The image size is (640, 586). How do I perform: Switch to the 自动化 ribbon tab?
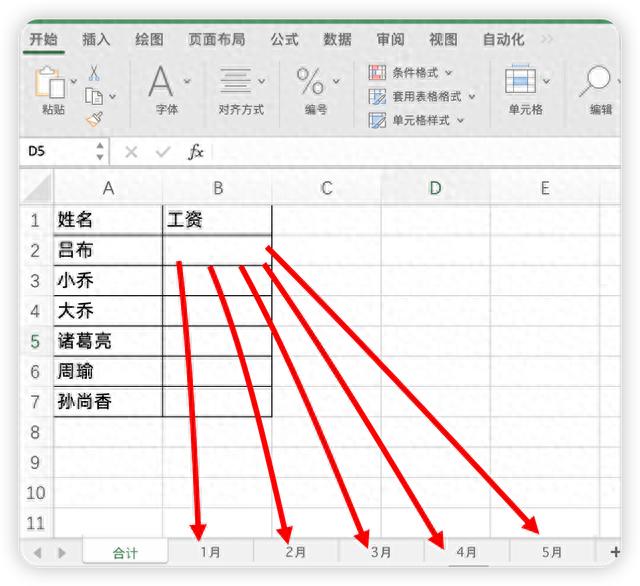tap(504, 40)
